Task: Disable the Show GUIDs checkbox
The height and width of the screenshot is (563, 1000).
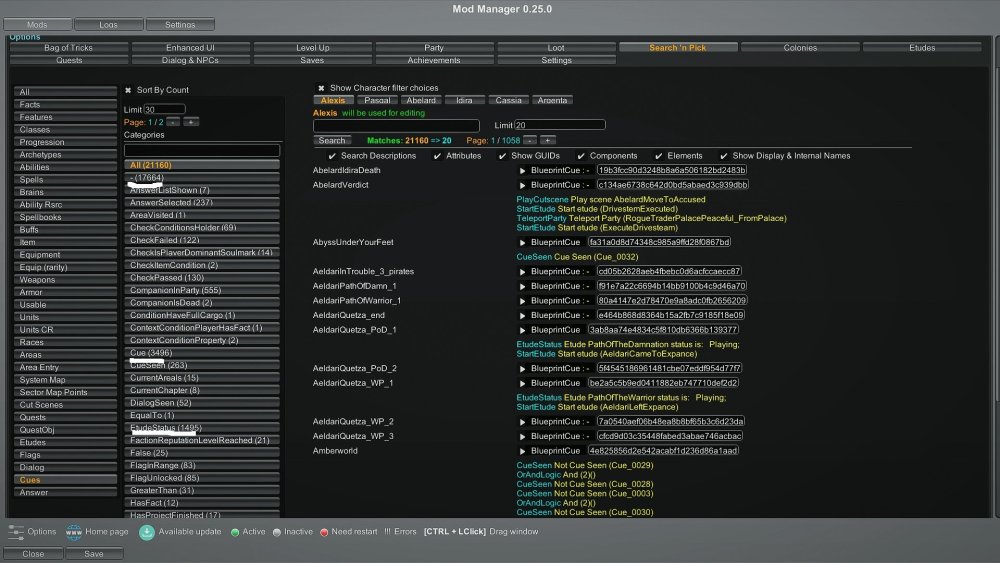Action: tap(503, 156)
